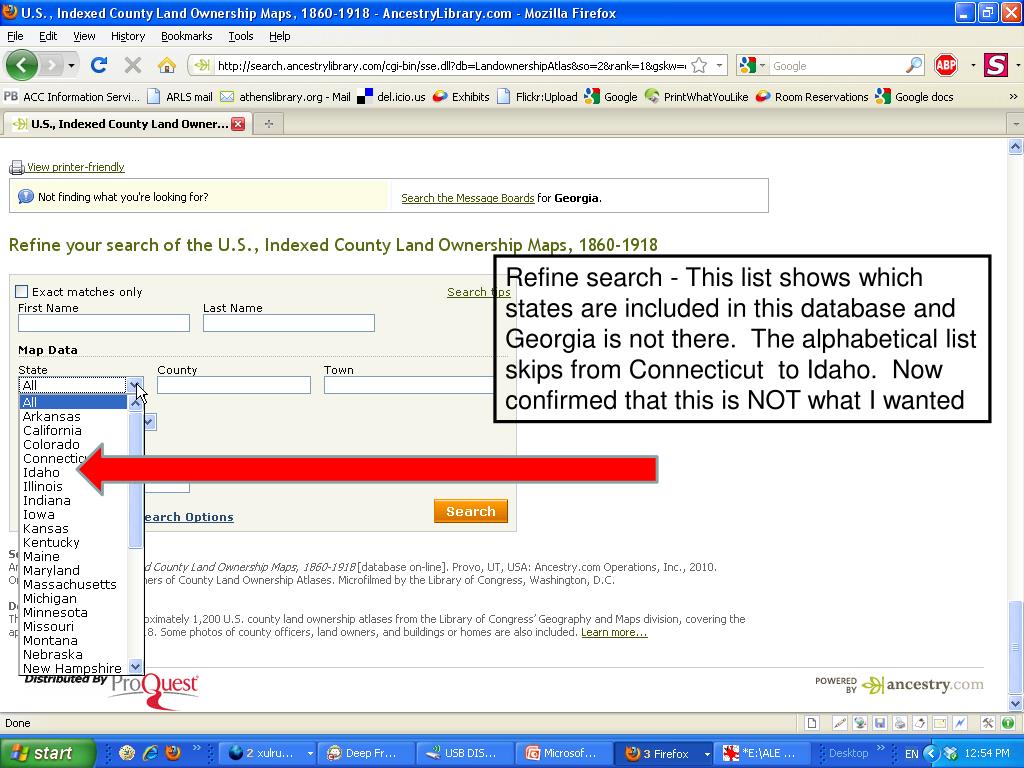Click the First Name input field
Image resolution: width=1024 pixels, height=768 pixels.
point(104,323)
